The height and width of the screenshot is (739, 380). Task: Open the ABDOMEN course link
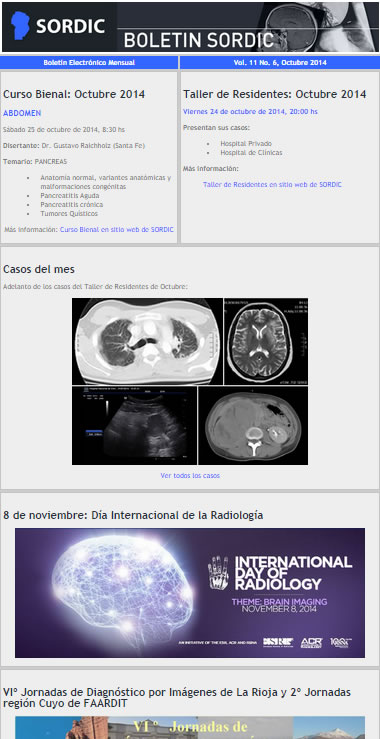(x=22, y=113)
